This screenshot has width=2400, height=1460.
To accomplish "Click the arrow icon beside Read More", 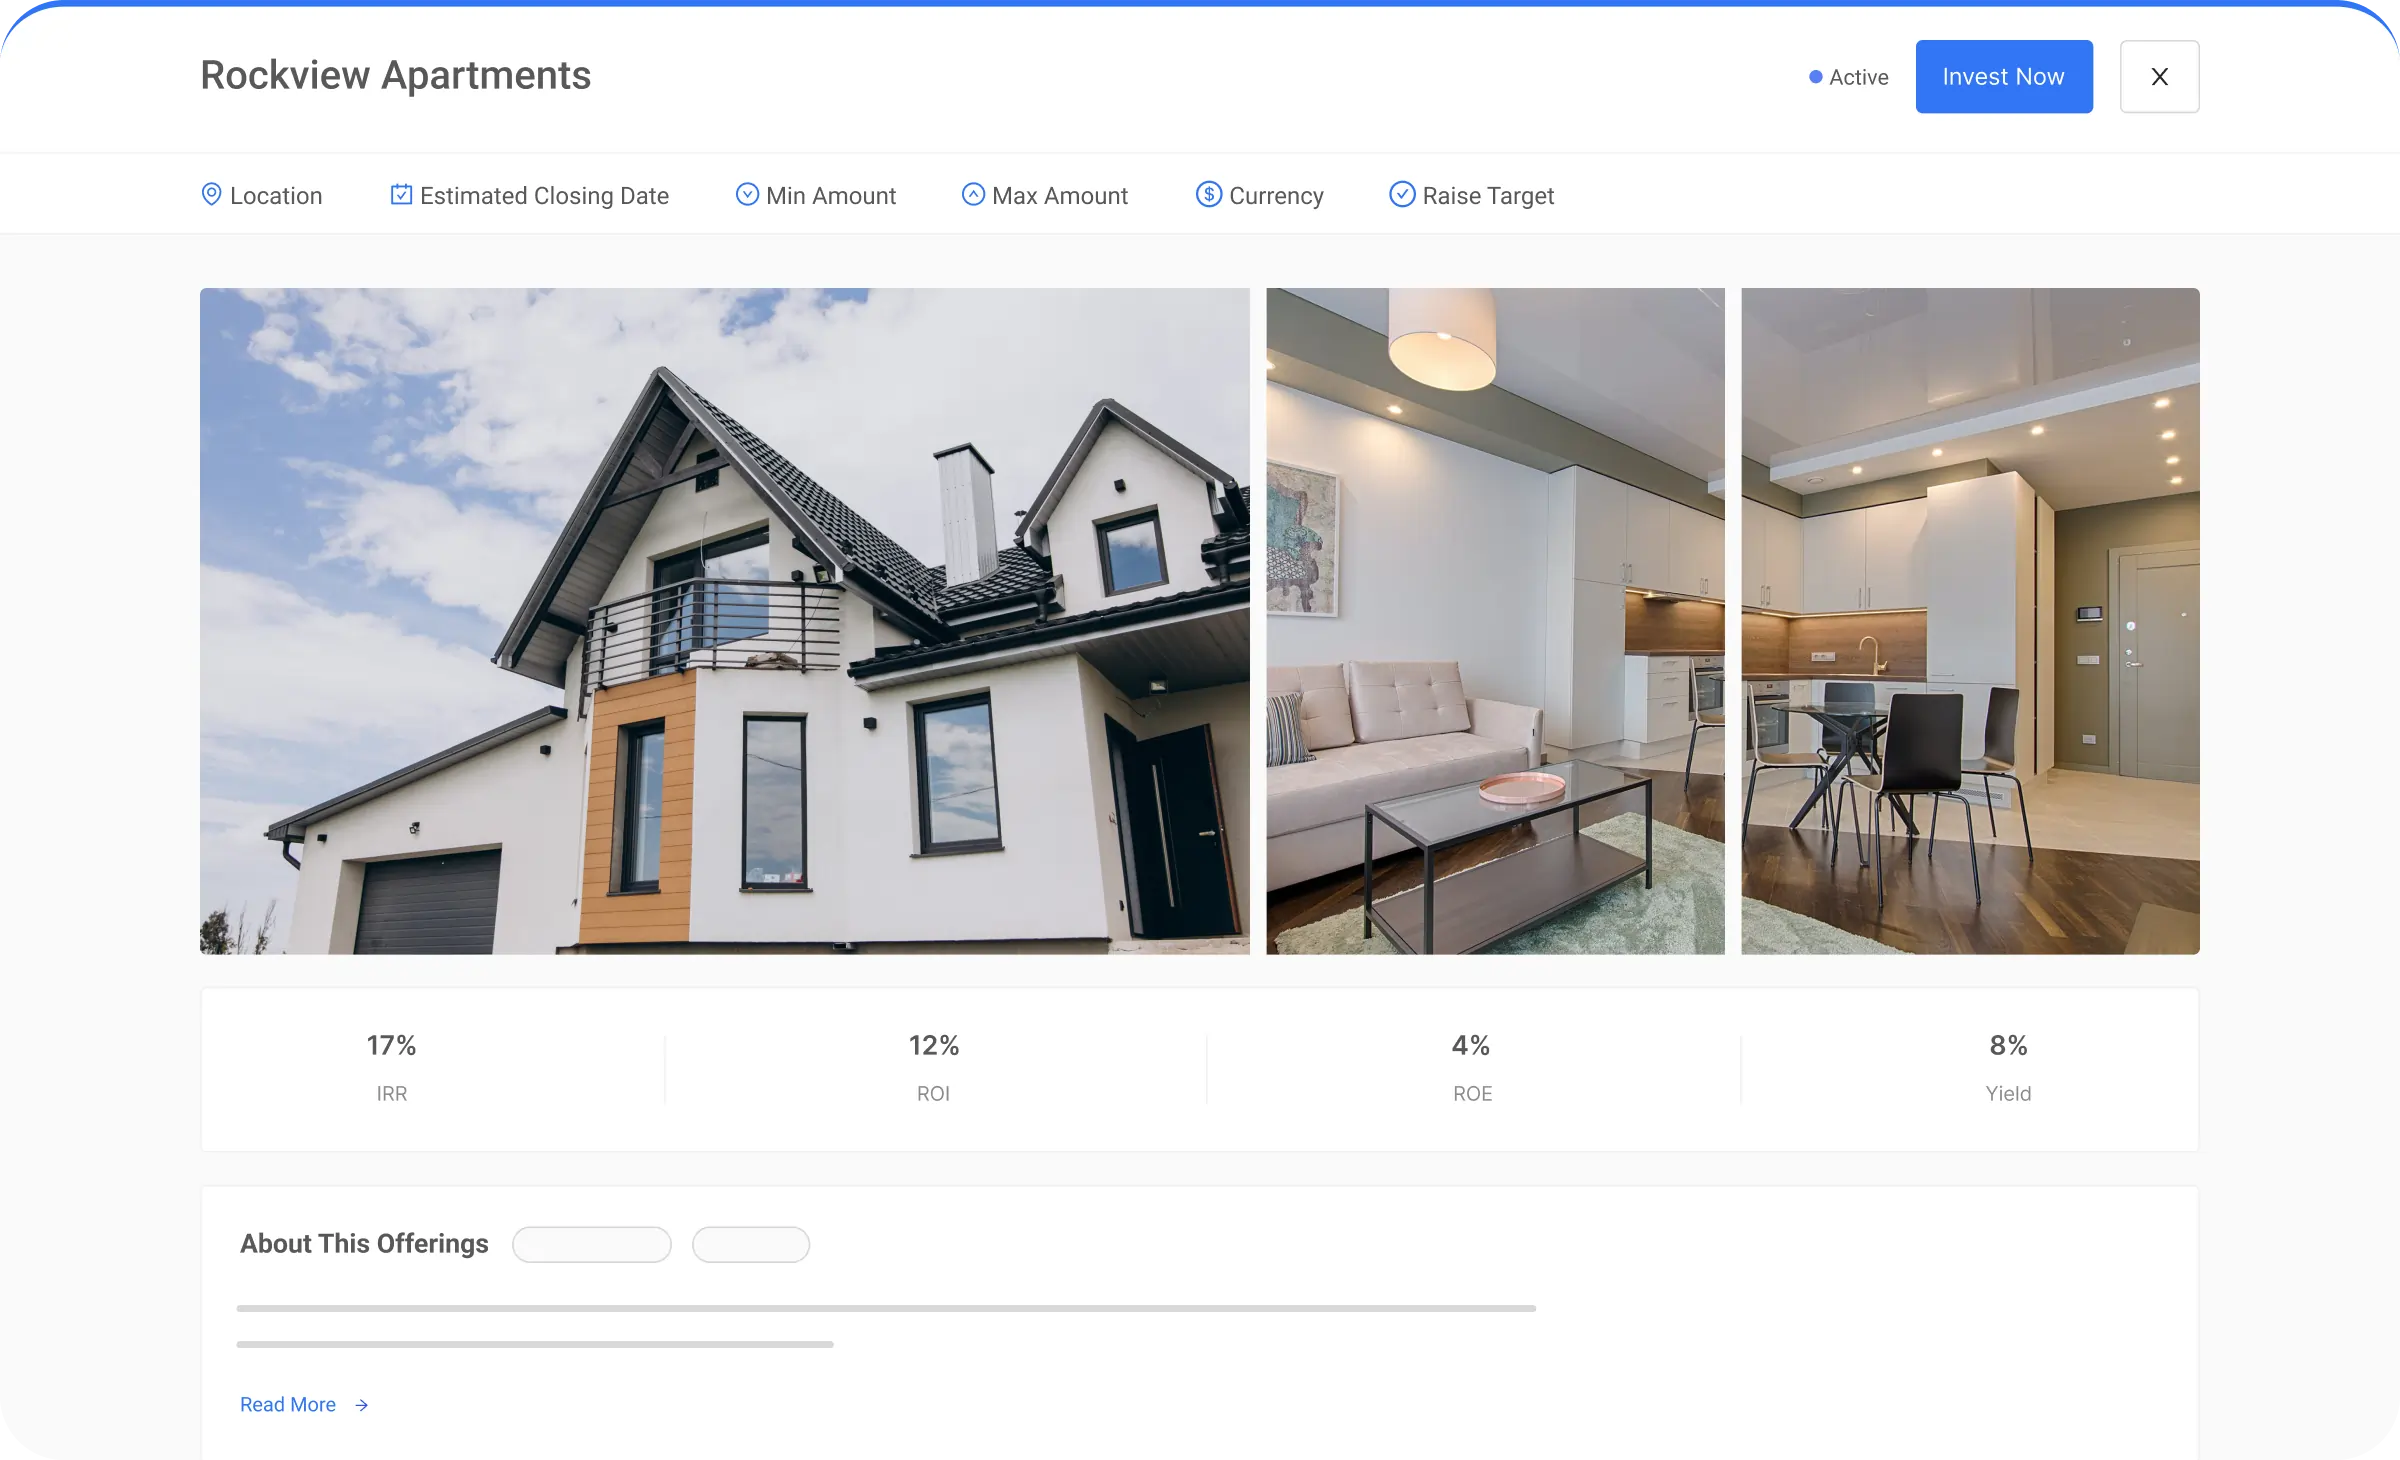I will click(x=362, y=1405).
